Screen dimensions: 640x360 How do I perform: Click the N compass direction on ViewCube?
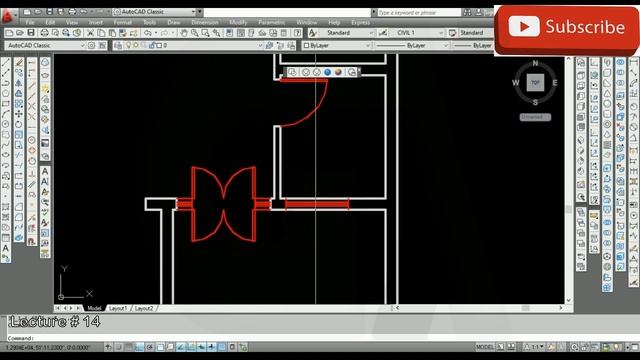(x=535, y=63)
